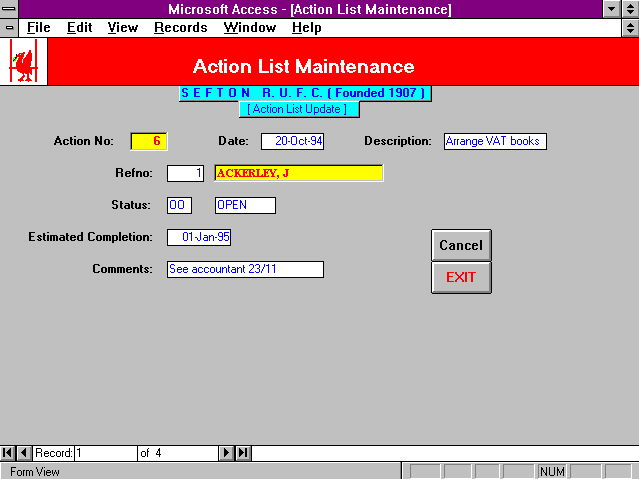Edit Comments field See accountant 23/11

pos(245,269)
